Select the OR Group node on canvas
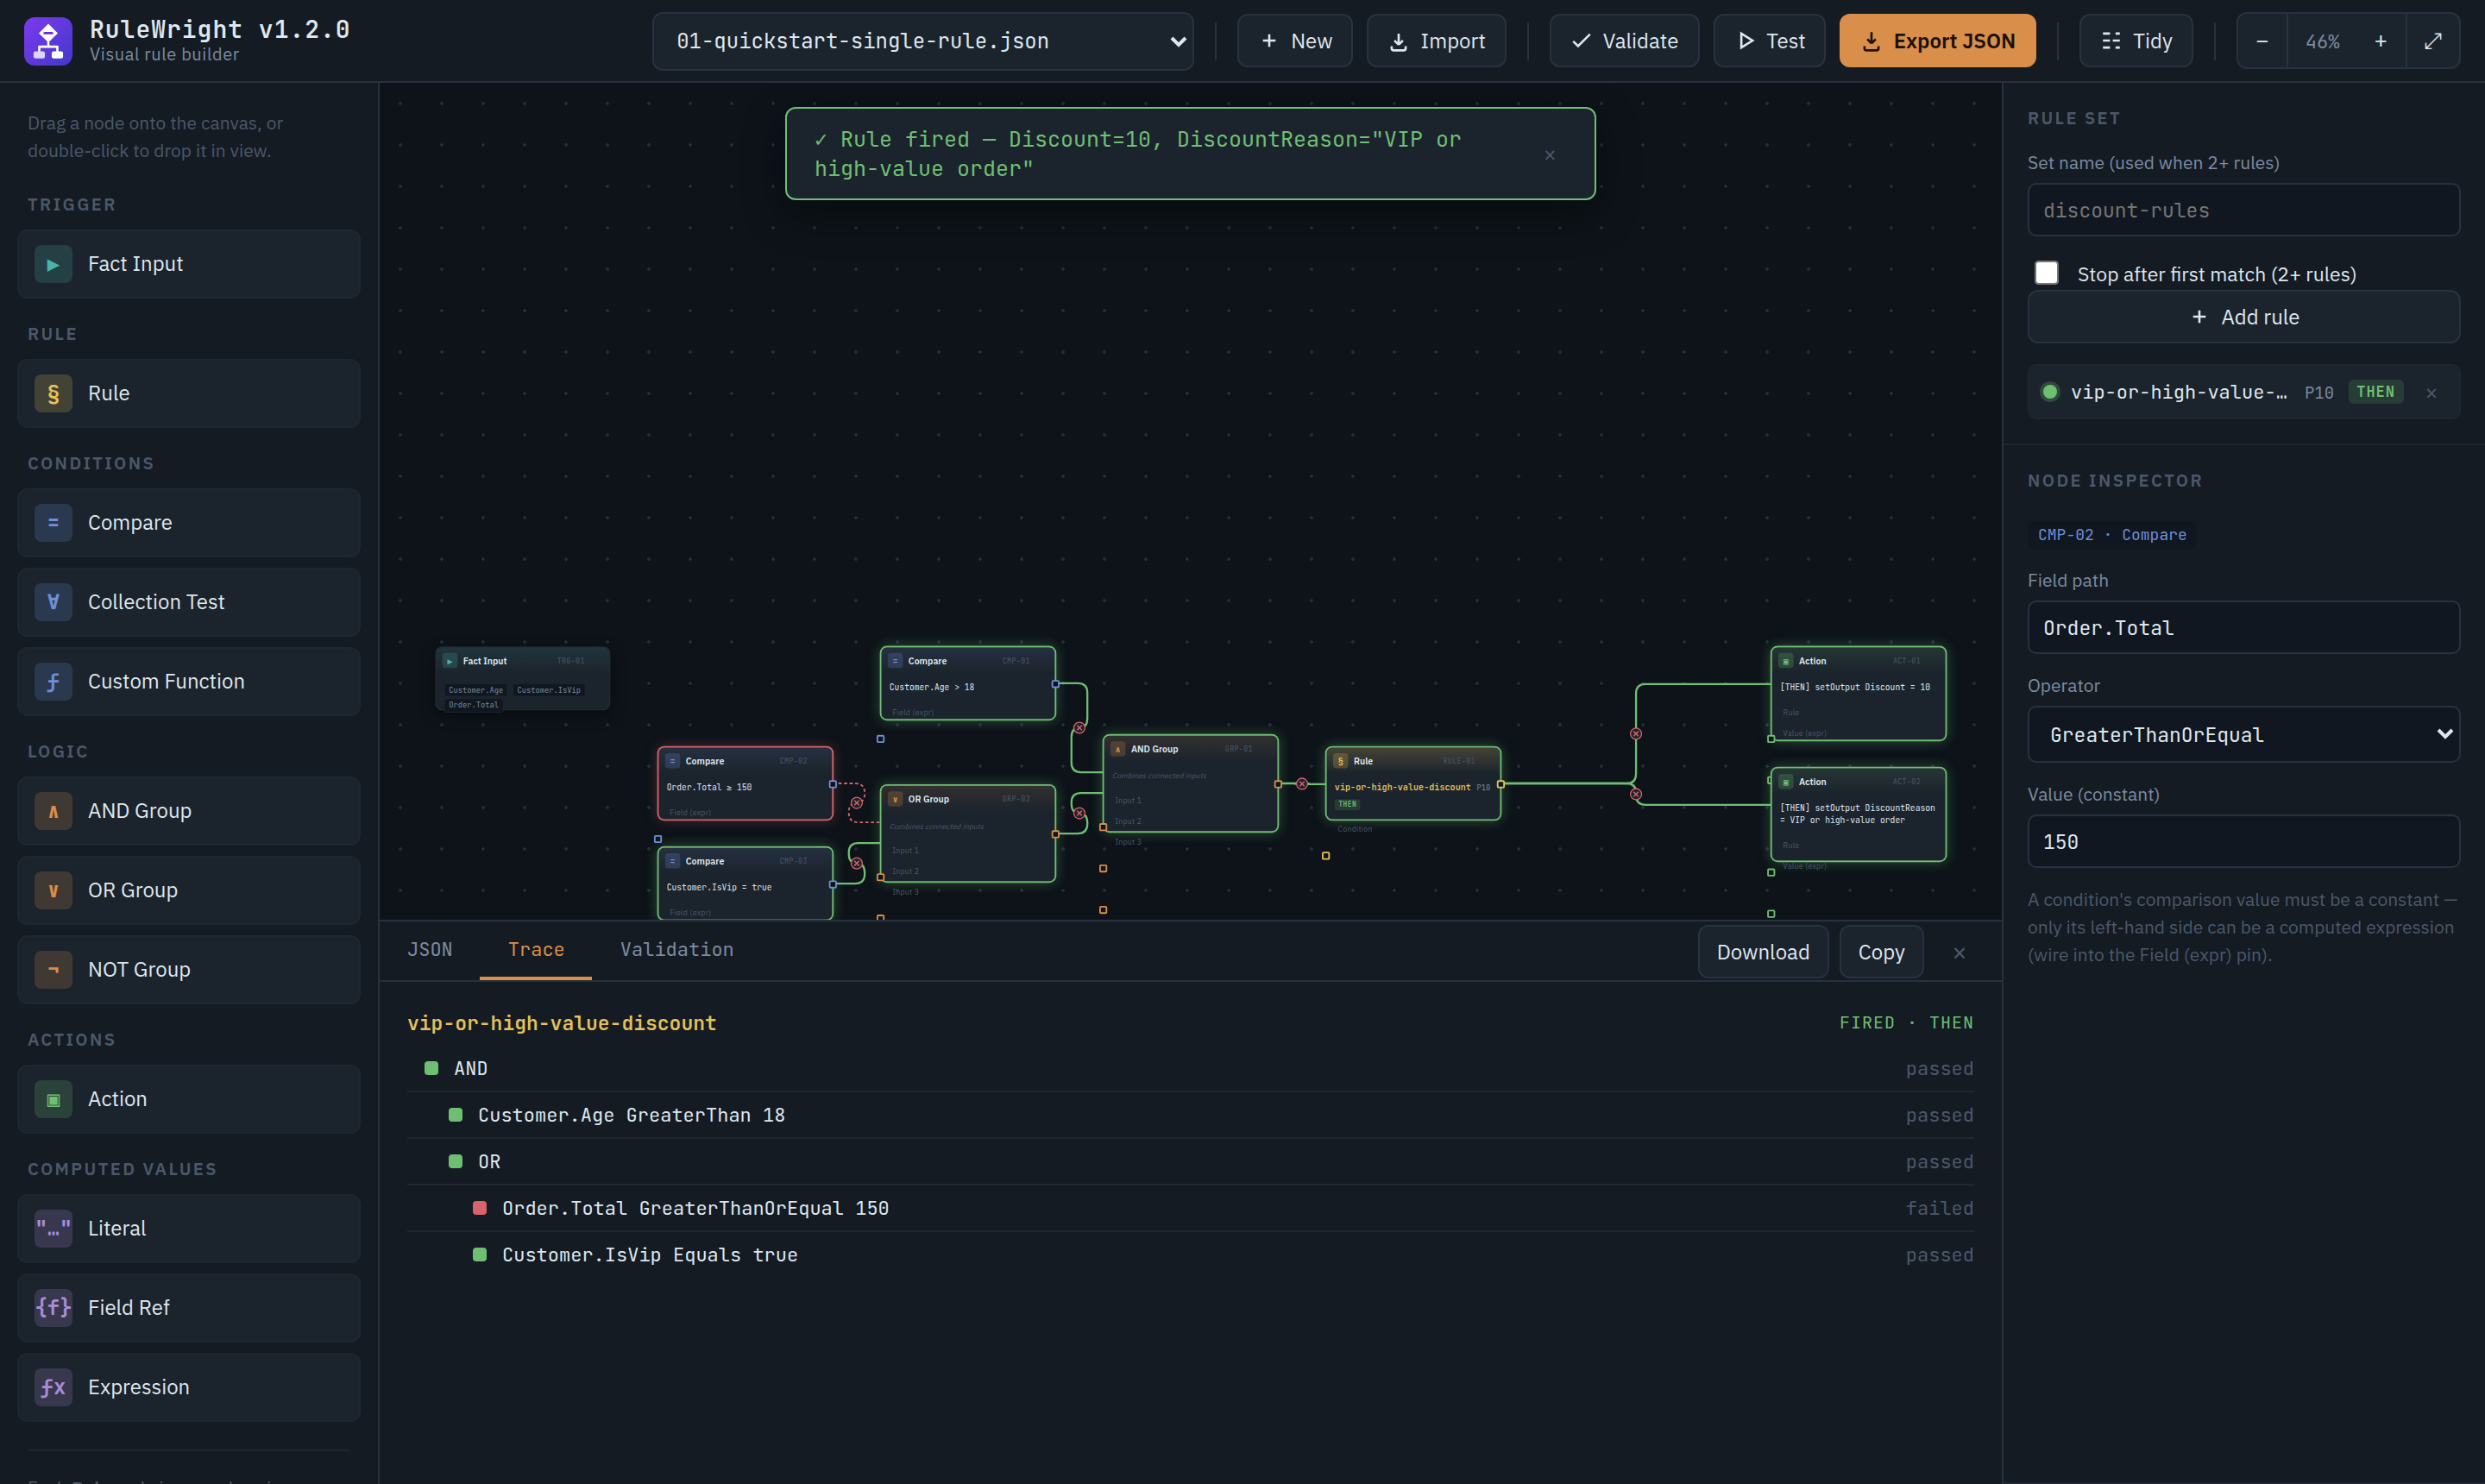Screen dimensions: 2485x1484 point(967,834)
